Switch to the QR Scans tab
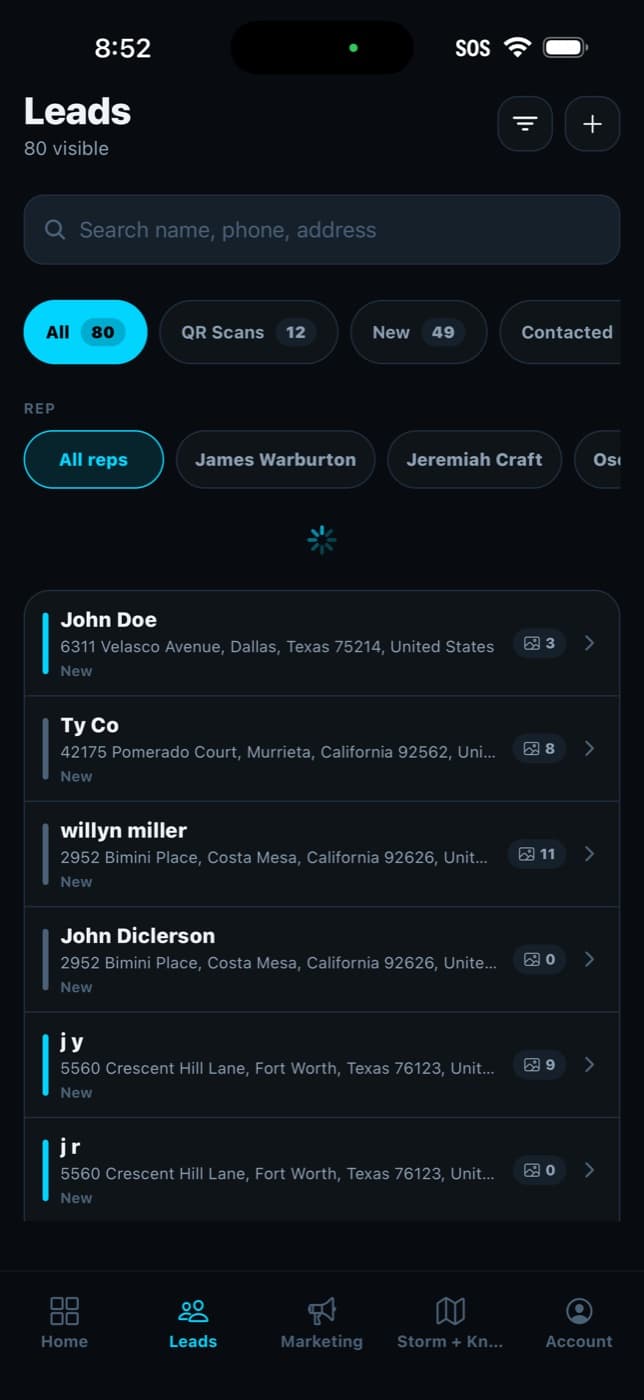The height and width of the screenshot is (1400, 644). (x=248, y=332)
